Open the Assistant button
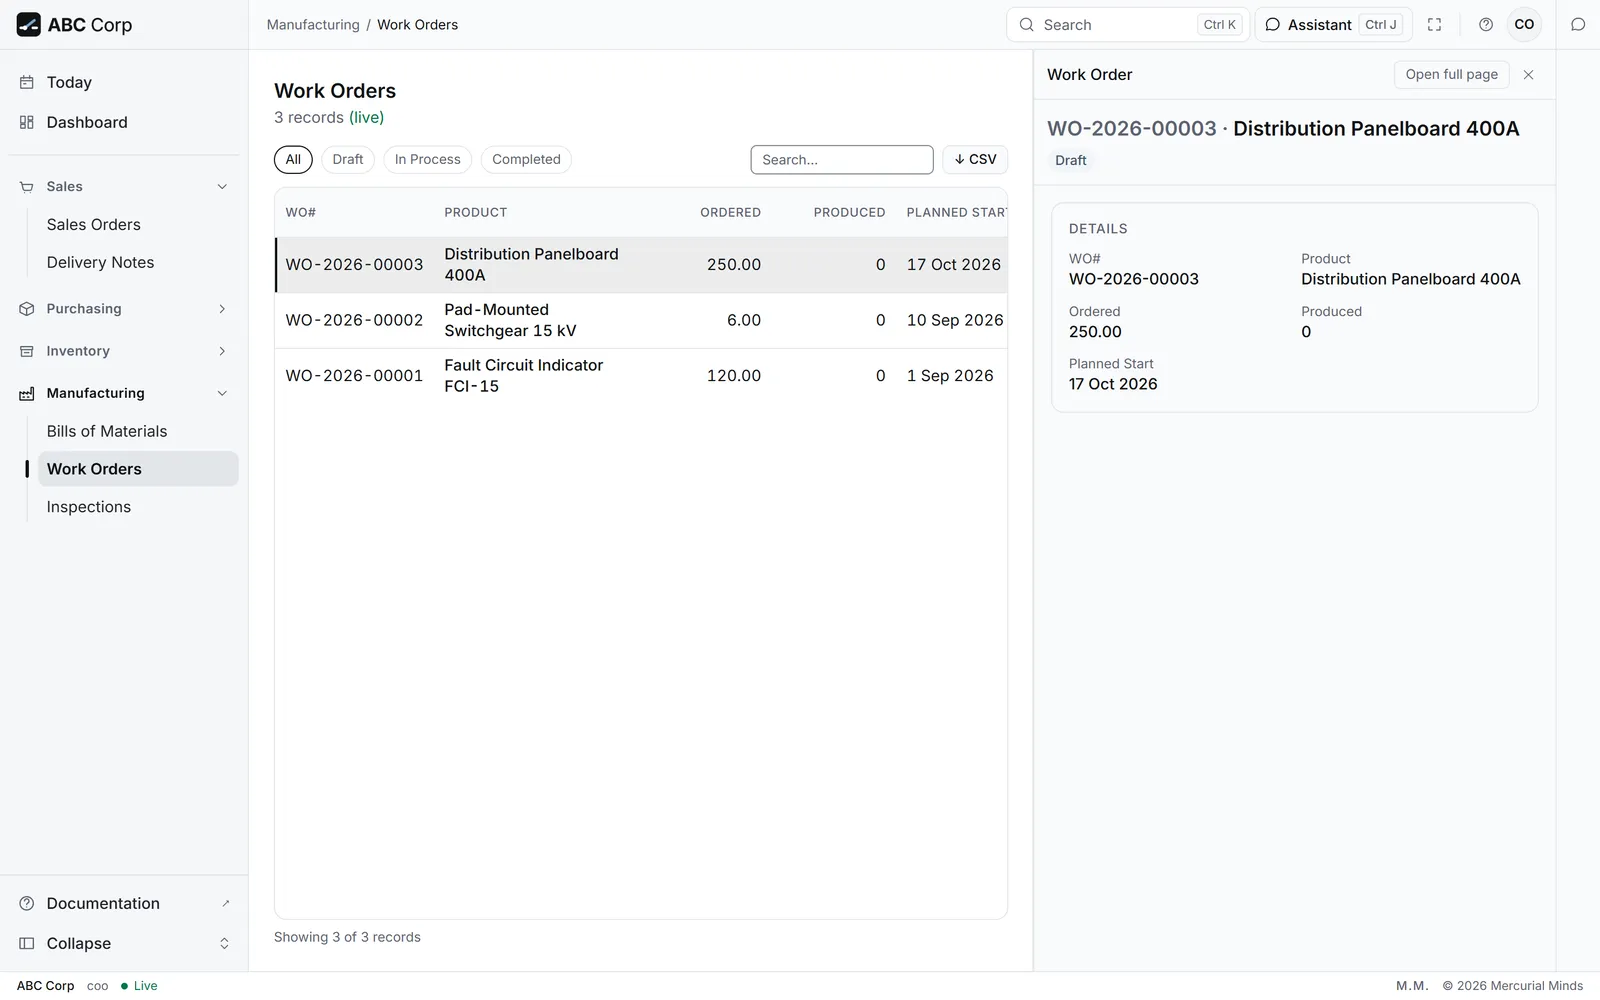 coord(1333,25)
